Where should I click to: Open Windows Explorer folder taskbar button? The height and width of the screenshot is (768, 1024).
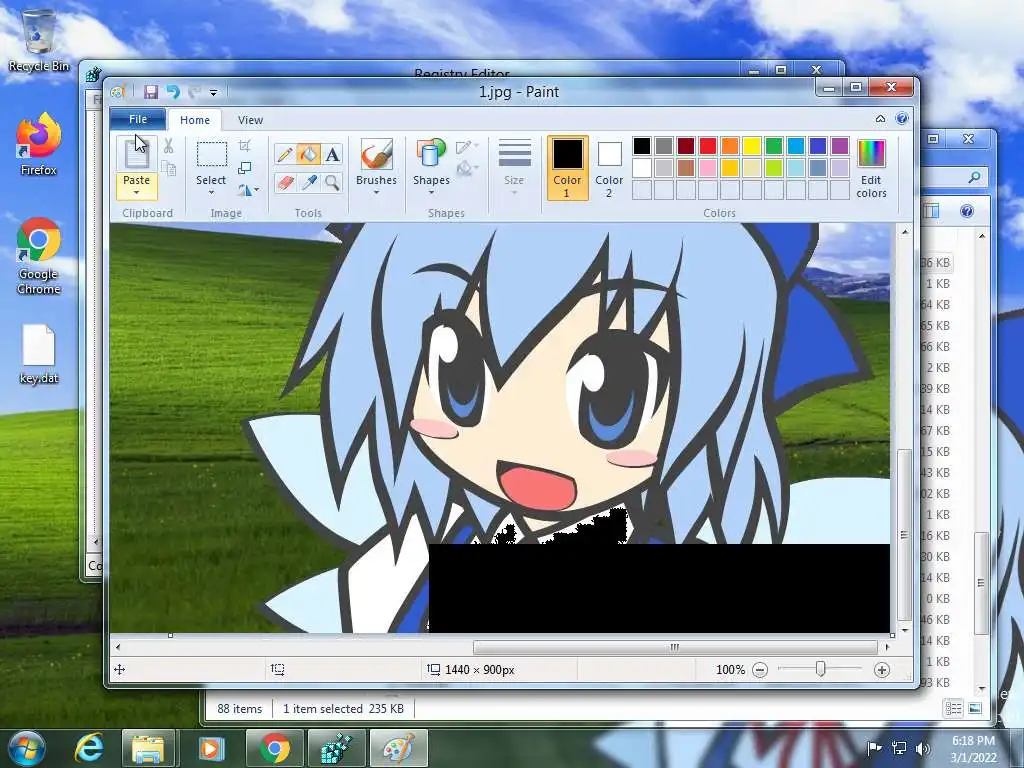click(x=148, y=748)
